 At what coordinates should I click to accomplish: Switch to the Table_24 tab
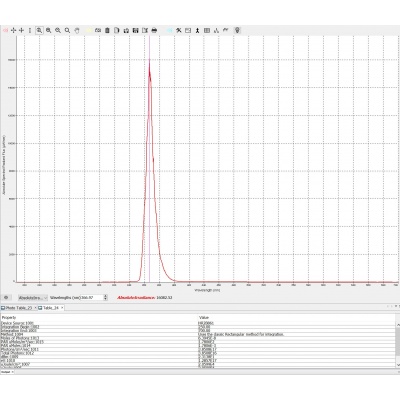tap(50, 308)
